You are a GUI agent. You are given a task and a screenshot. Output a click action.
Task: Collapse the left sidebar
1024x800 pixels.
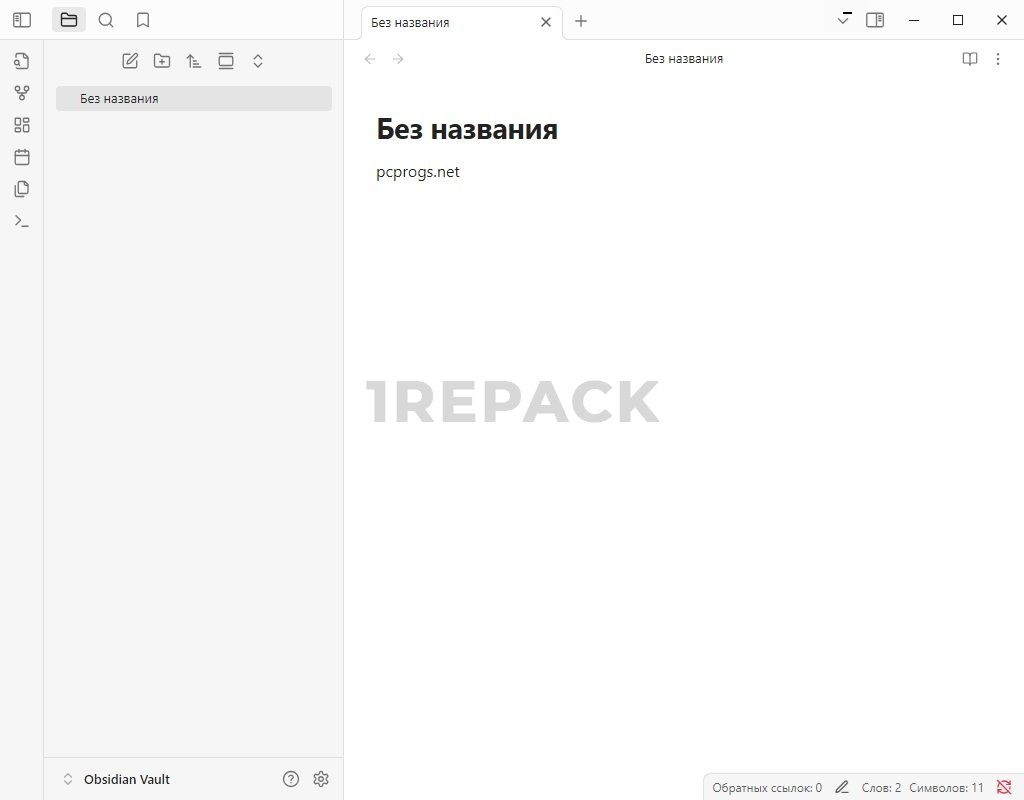(x=22, y=20)
